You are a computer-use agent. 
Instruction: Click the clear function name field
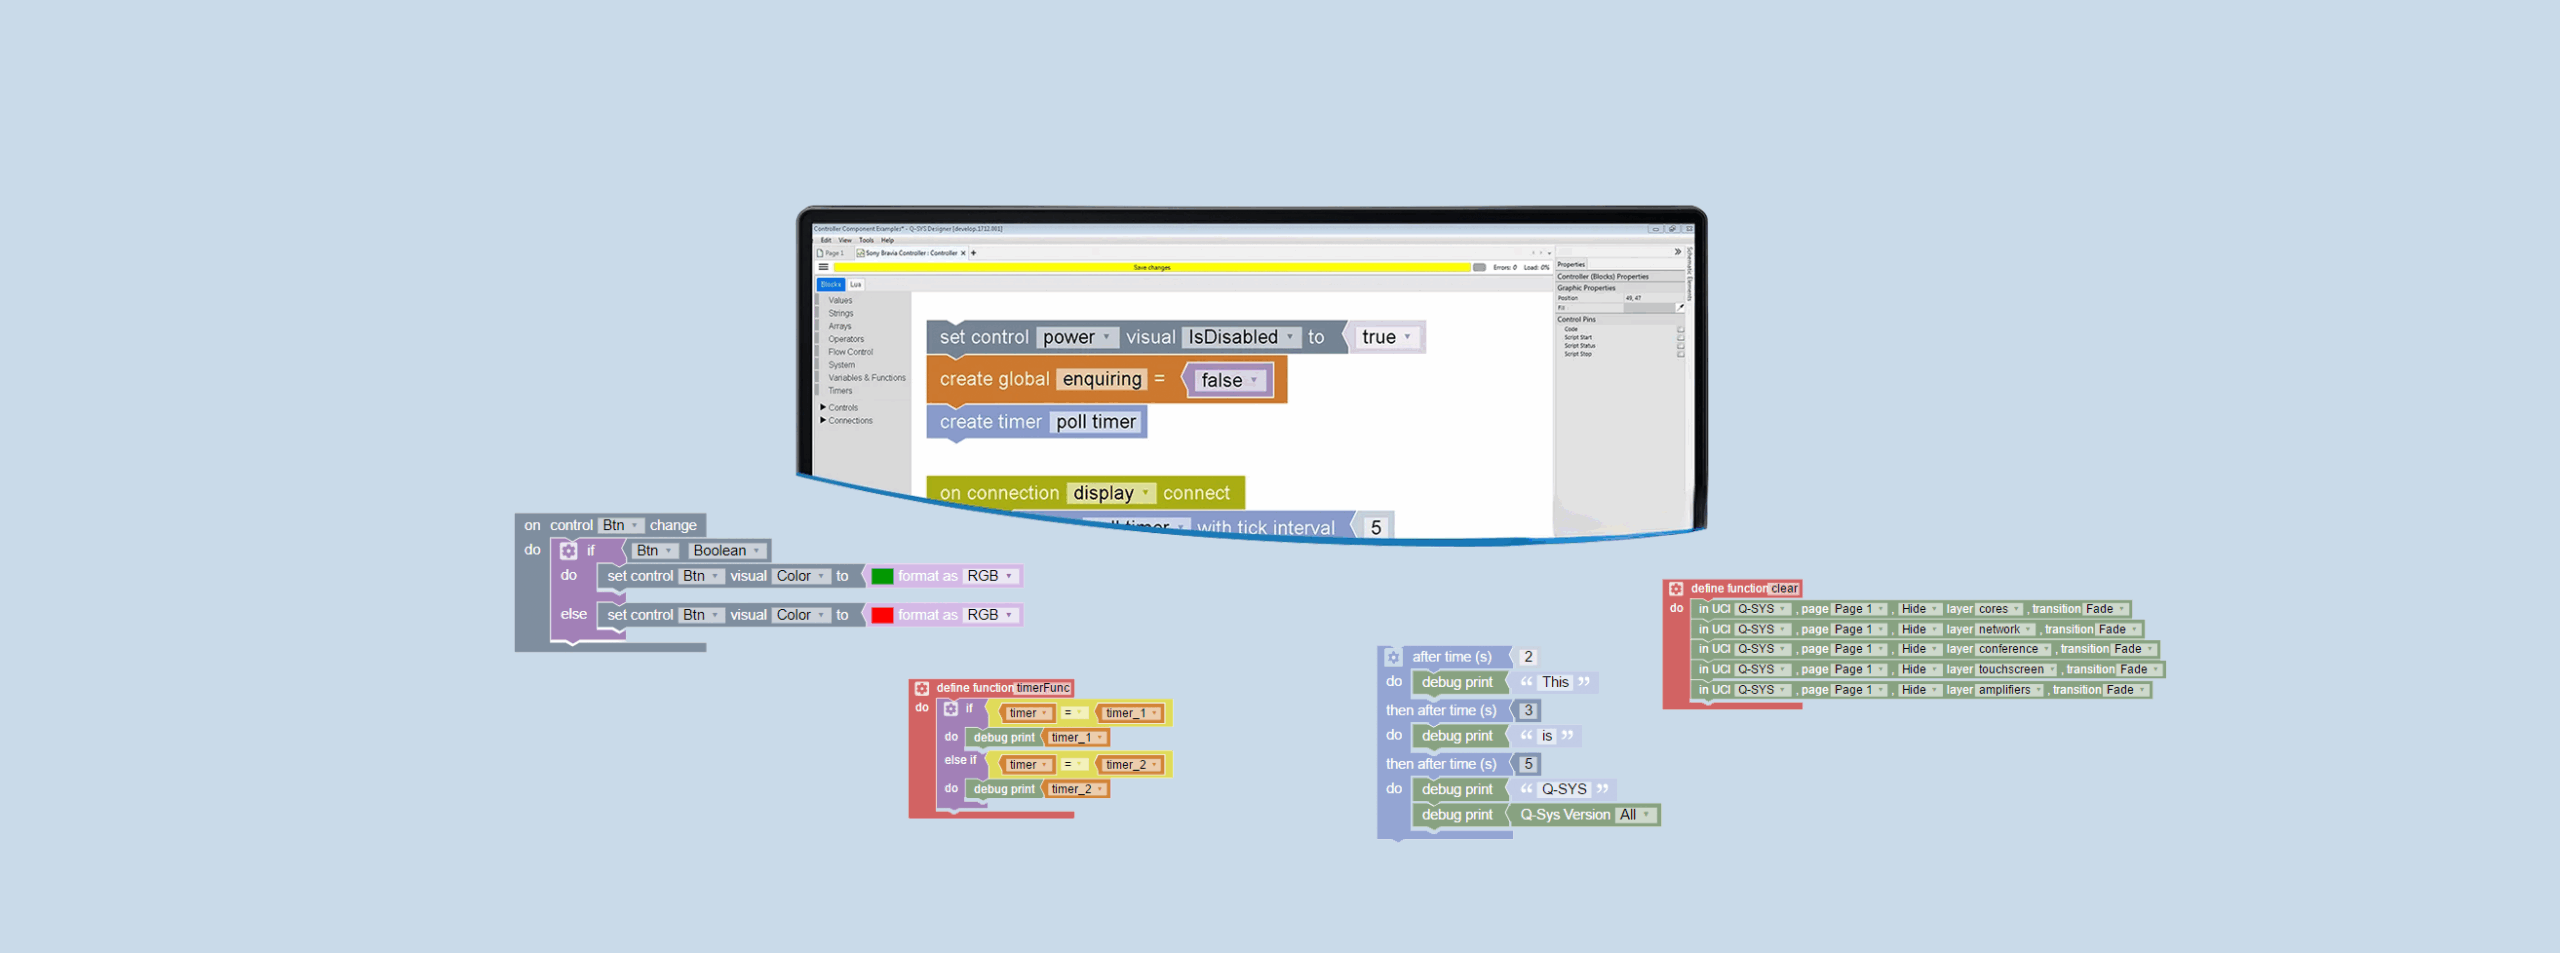pos(1784,589)
